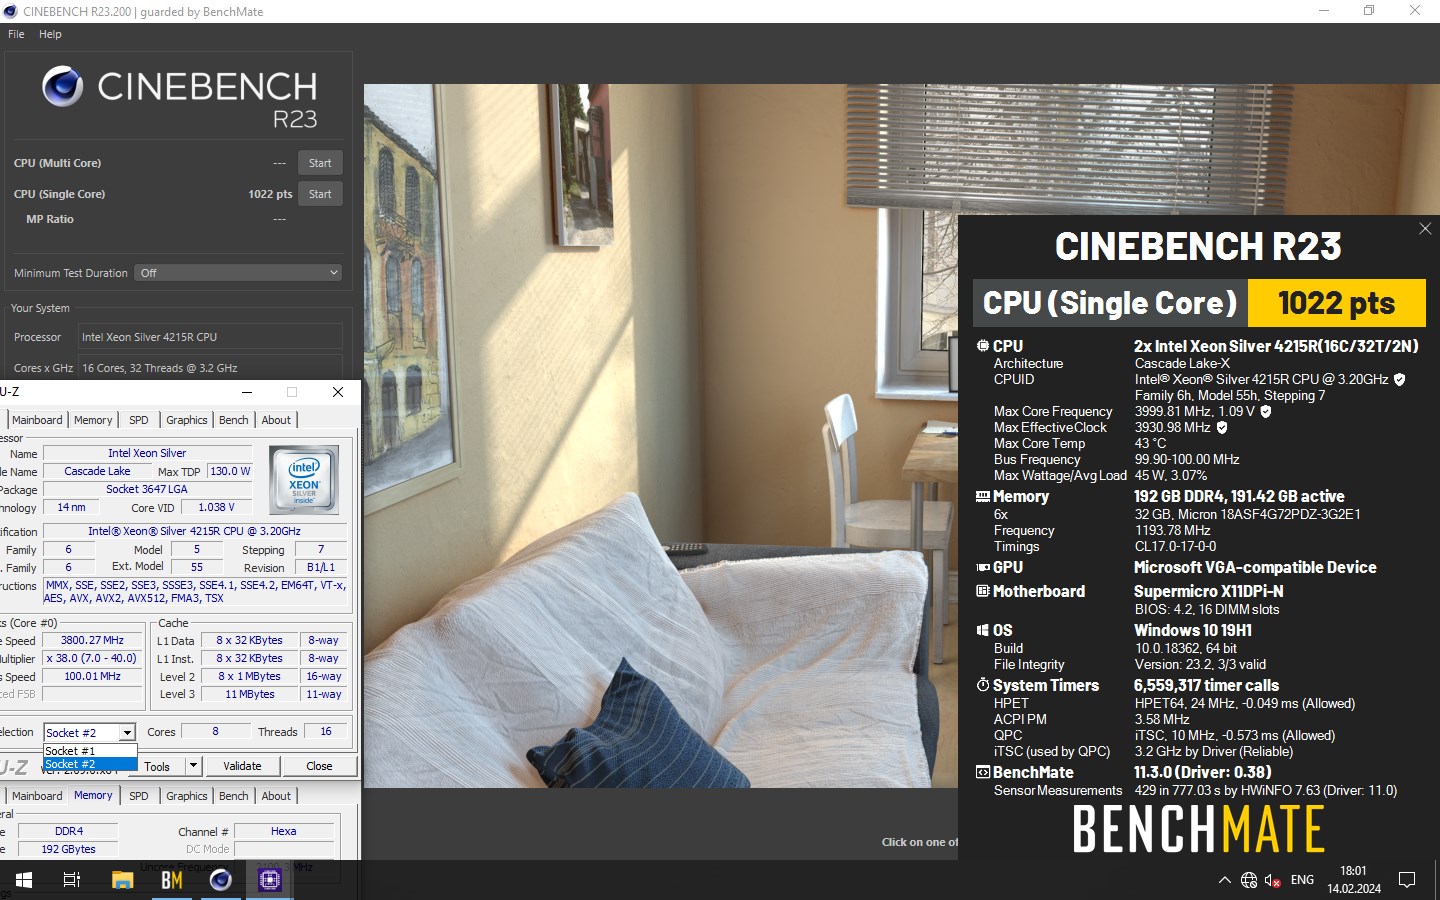Open About tab in lower CPU-Z window
The height and width of the screenshot is (900, 1440).
(276, 796)
